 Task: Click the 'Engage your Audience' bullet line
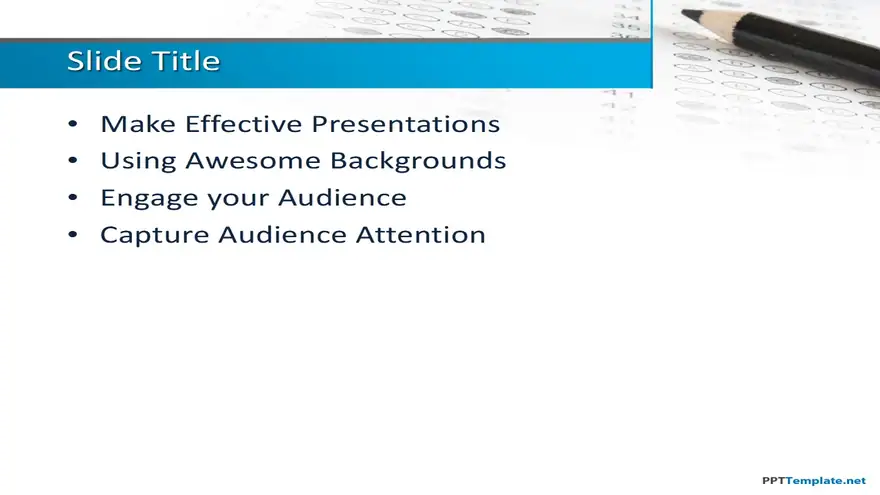(x=253, y=198)
